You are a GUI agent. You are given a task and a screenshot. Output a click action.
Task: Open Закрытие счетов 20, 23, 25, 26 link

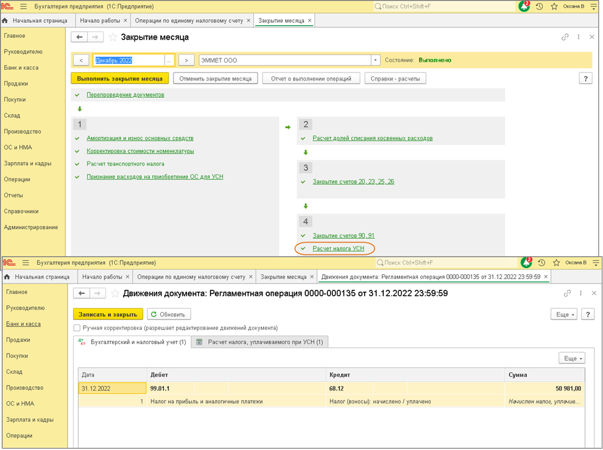(353, 182)
